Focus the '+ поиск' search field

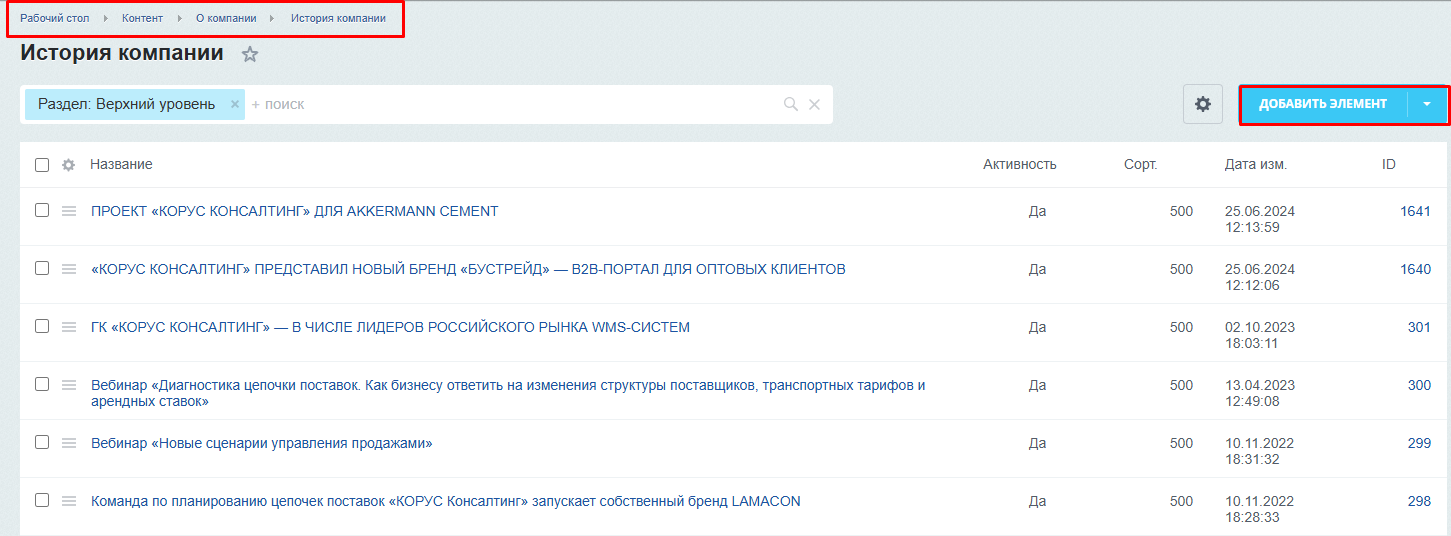[x=510, y=104]
